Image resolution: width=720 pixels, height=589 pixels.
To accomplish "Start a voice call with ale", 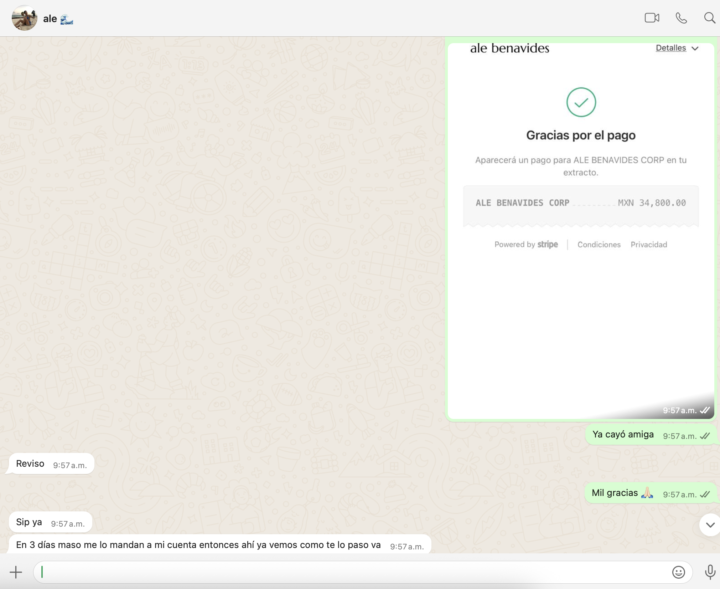I will (681, 18).
